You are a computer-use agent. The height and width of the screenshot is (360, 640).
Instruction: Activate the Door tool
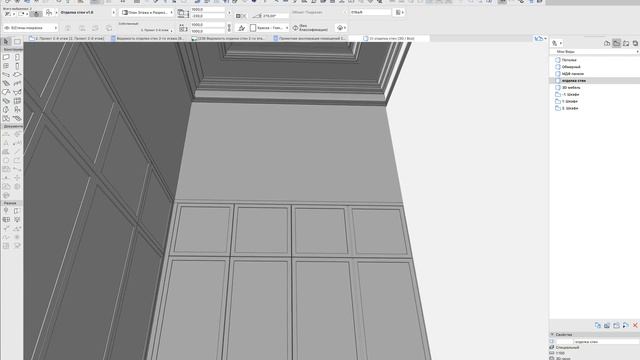click(x=17, y=58)
